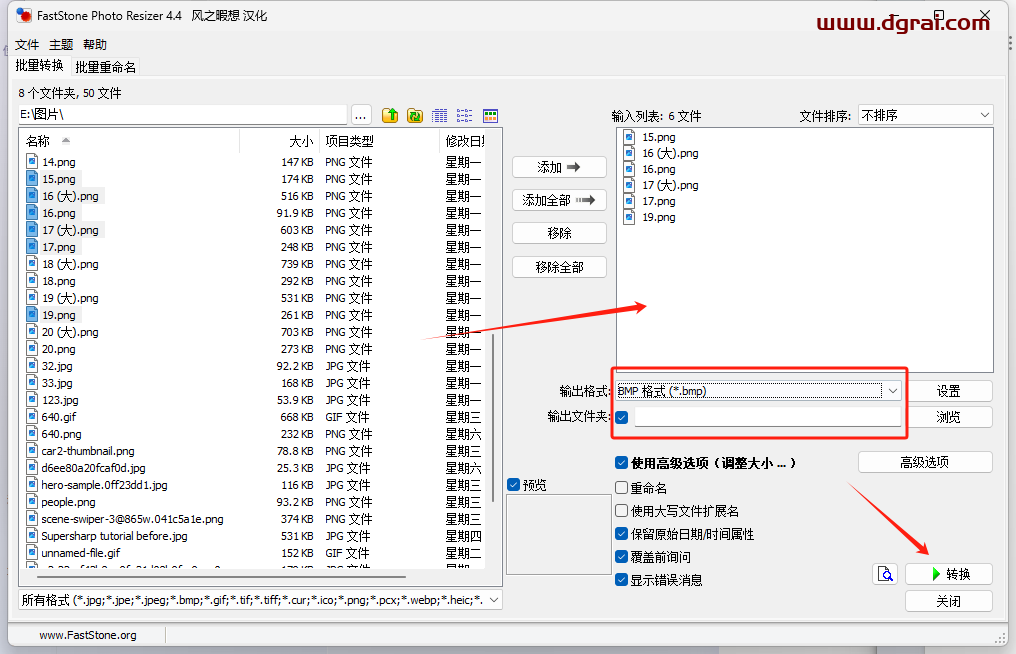Screen dimensions: 1016x654
Task: Open the file type filter dropdown
Action: (260, 600)
